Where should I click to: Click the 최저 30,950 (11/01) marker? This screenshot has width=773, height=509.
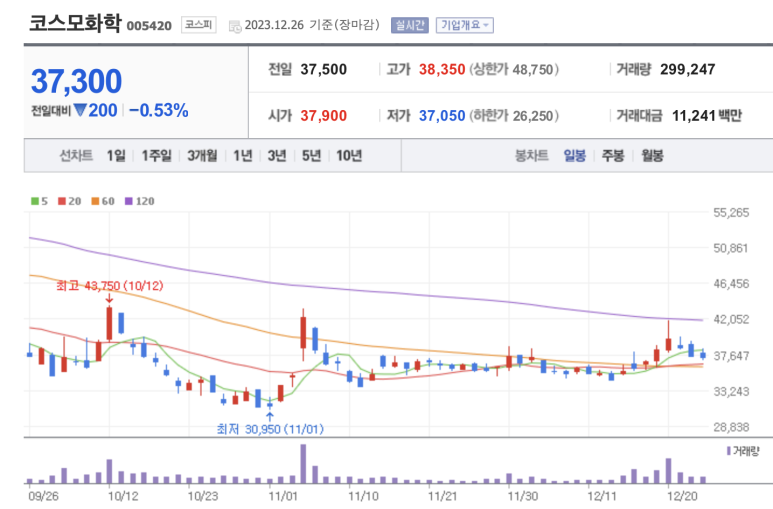pyautogui.click(x=270, y=429)
